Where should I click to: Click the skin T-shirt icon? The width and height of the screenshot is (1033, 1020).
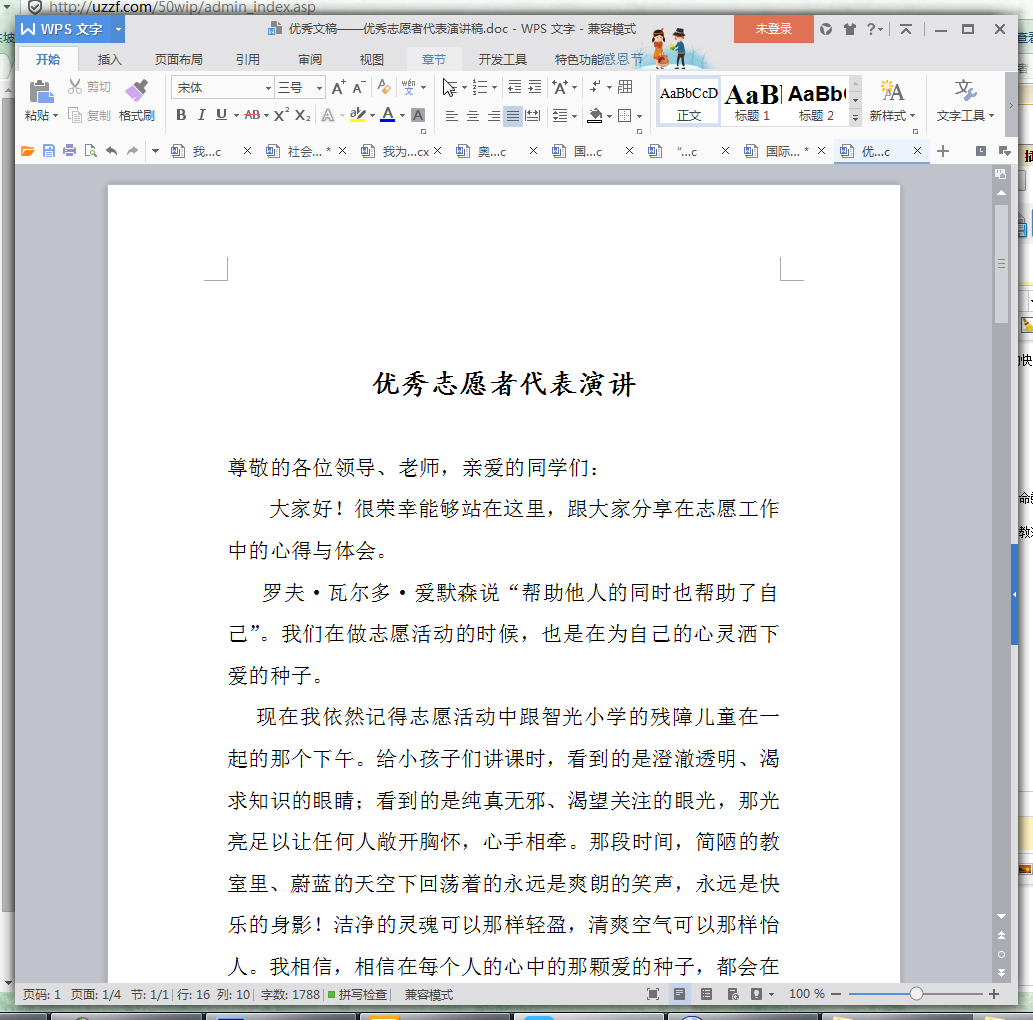(x=850, y=29)
